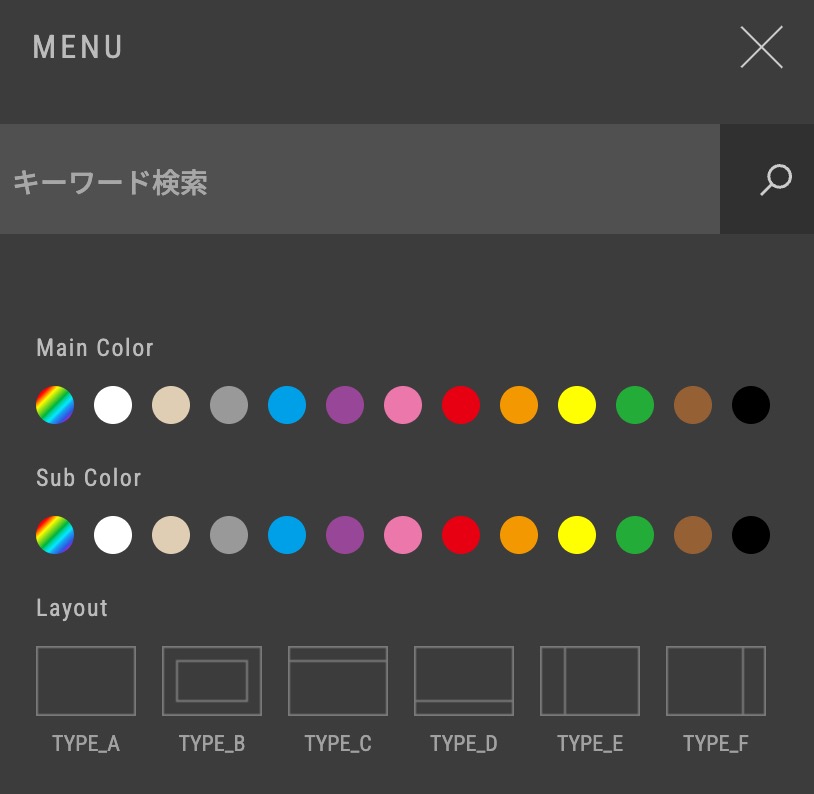The width and height of the screenshot is (814, 794).
Task: Select rainbow multicolor Main Color swatch
Action: pos(55,406)
